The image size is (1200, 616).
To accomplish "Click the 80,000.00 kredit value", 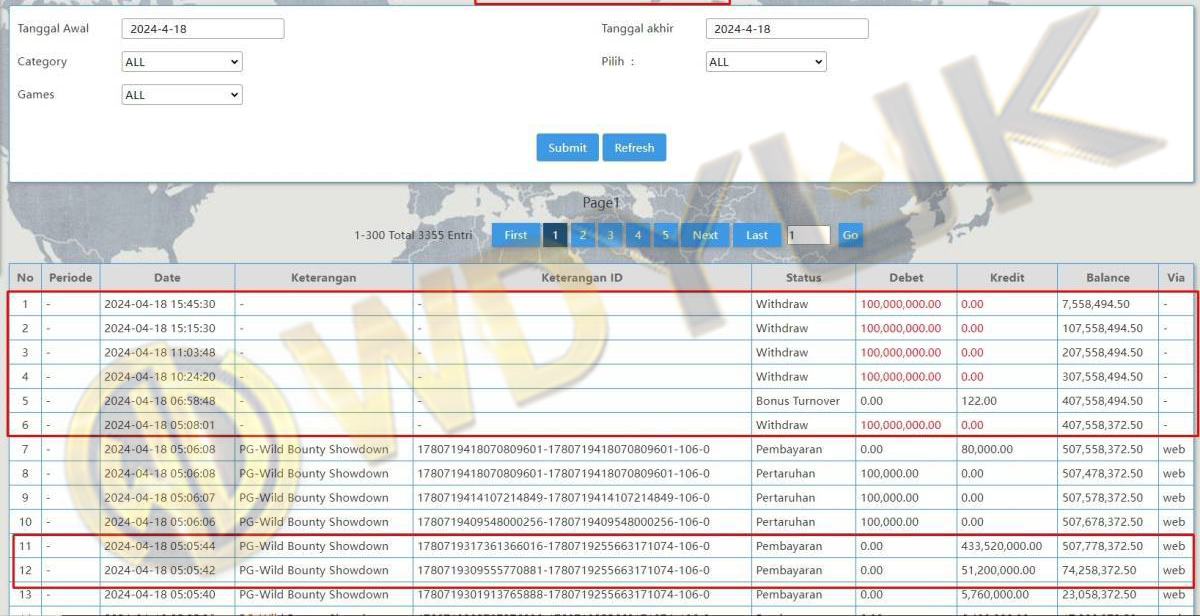I will point(986,449).
